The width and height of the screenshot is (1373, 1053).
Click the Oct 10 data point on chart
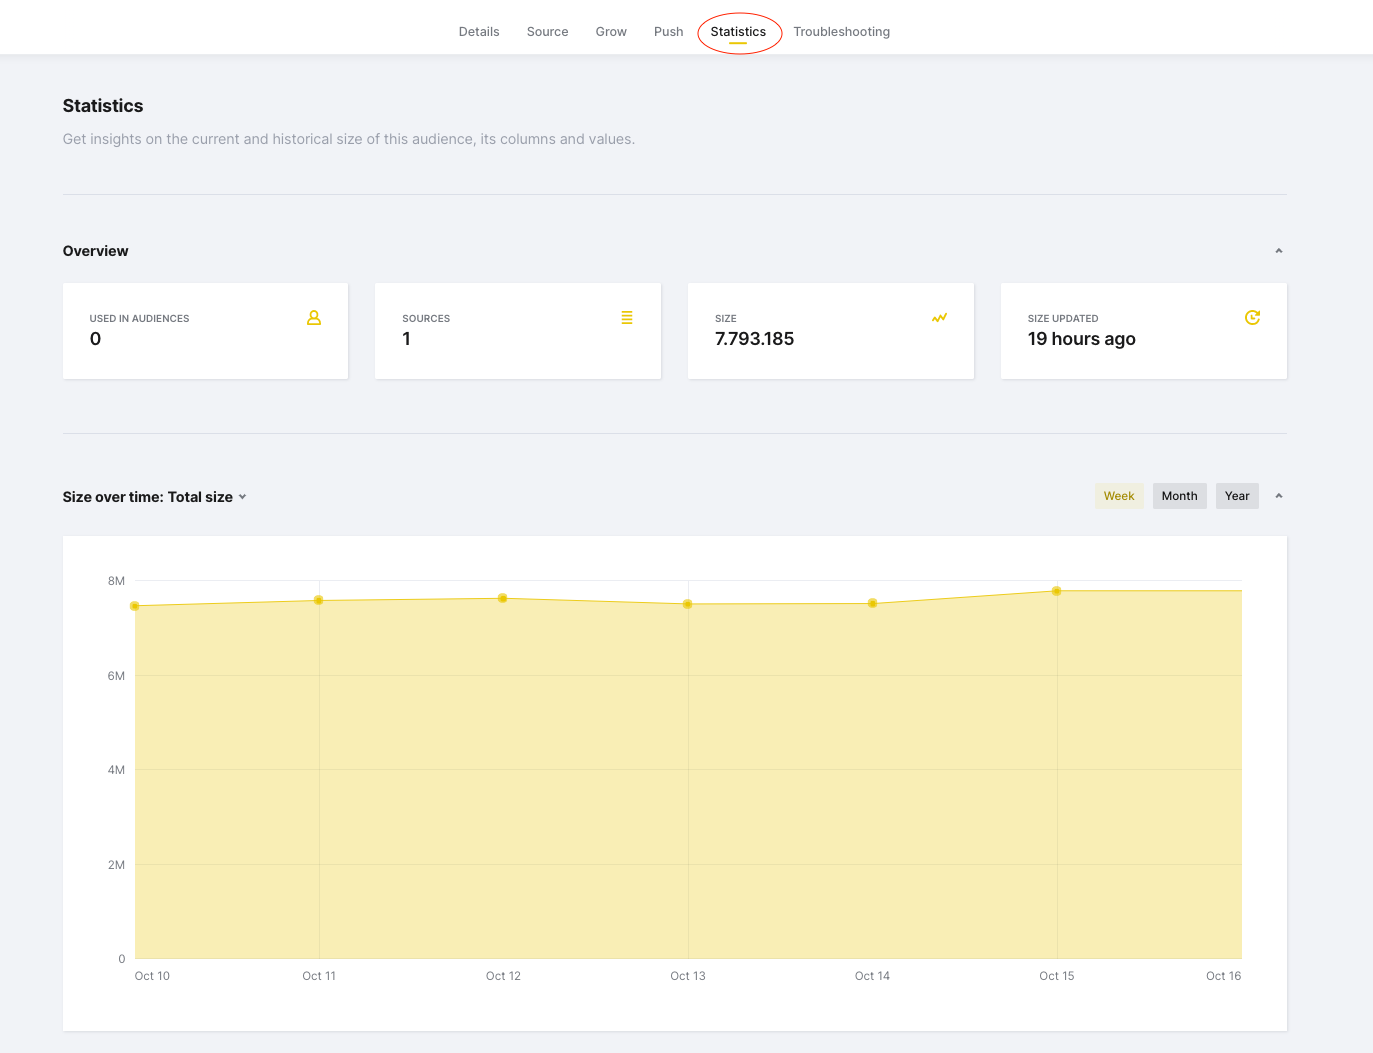[x=135, y=606]
